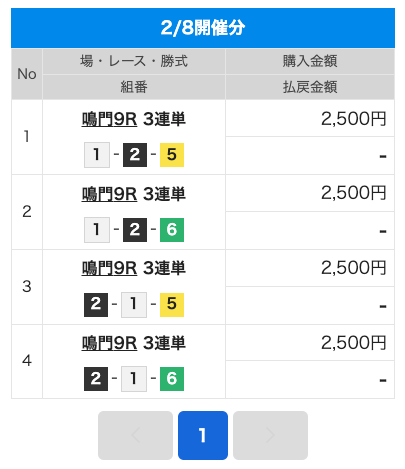
Task: Click the 2,500円 amount in row 1
Action: [x=353, y=119]
